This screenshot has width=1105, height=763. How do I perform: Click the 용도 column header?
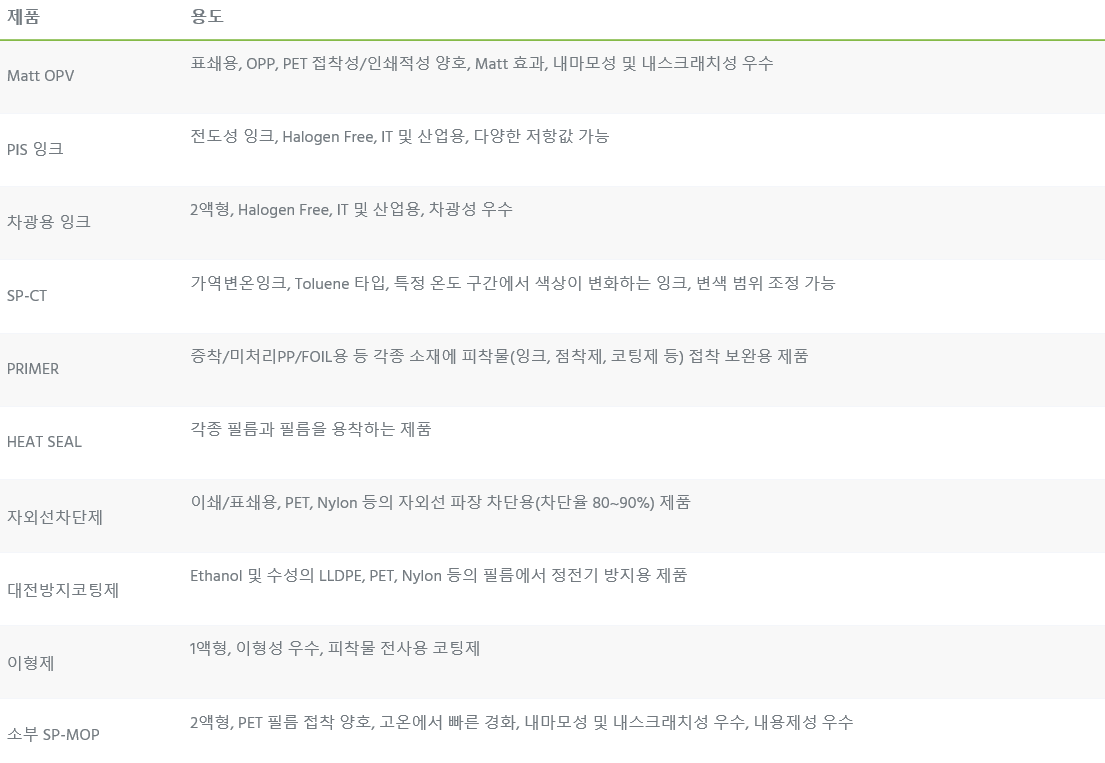pyautogui.click(x=207, y=16)
